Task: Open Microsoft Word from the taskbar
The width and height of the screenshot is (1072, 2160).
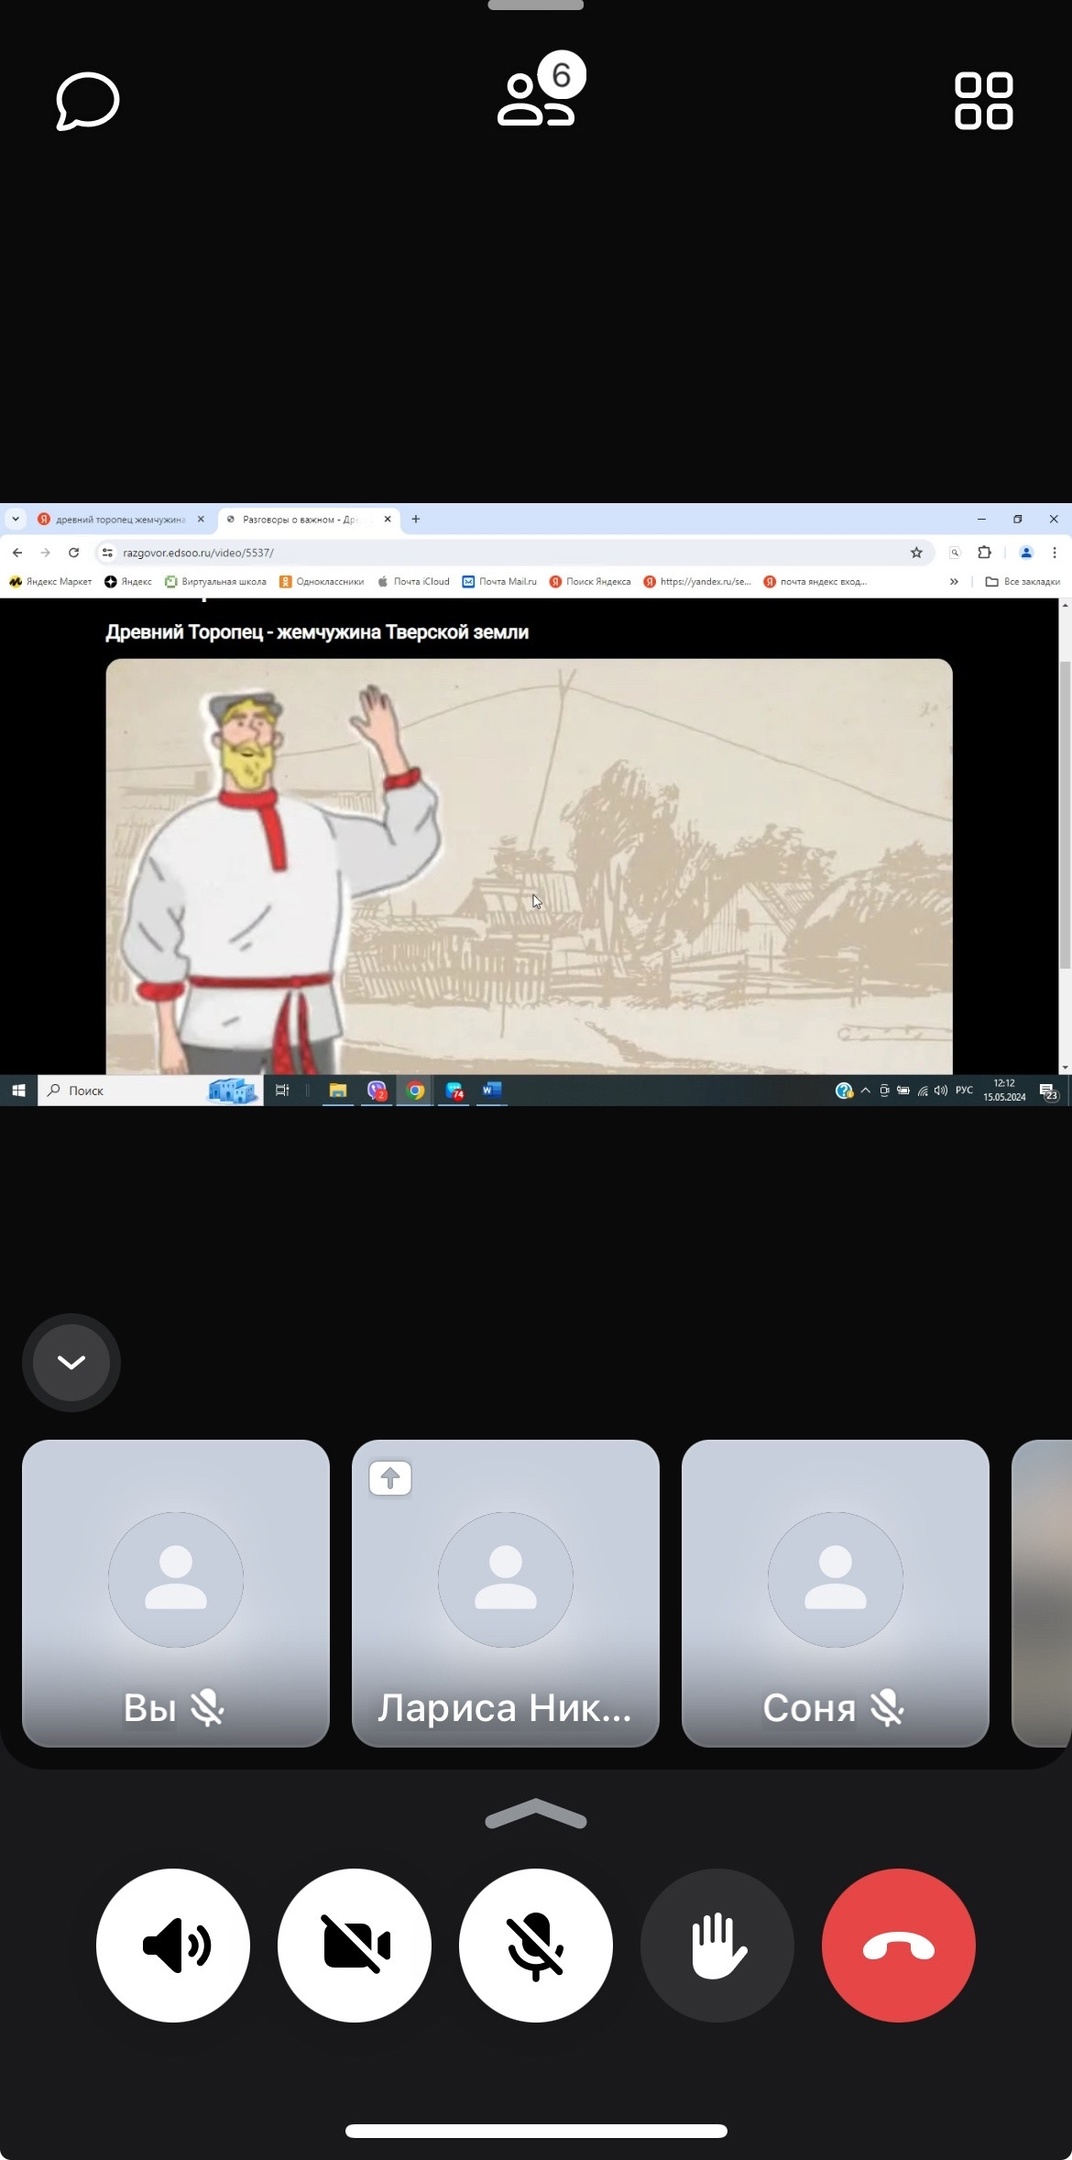Action: (491, 1090)
